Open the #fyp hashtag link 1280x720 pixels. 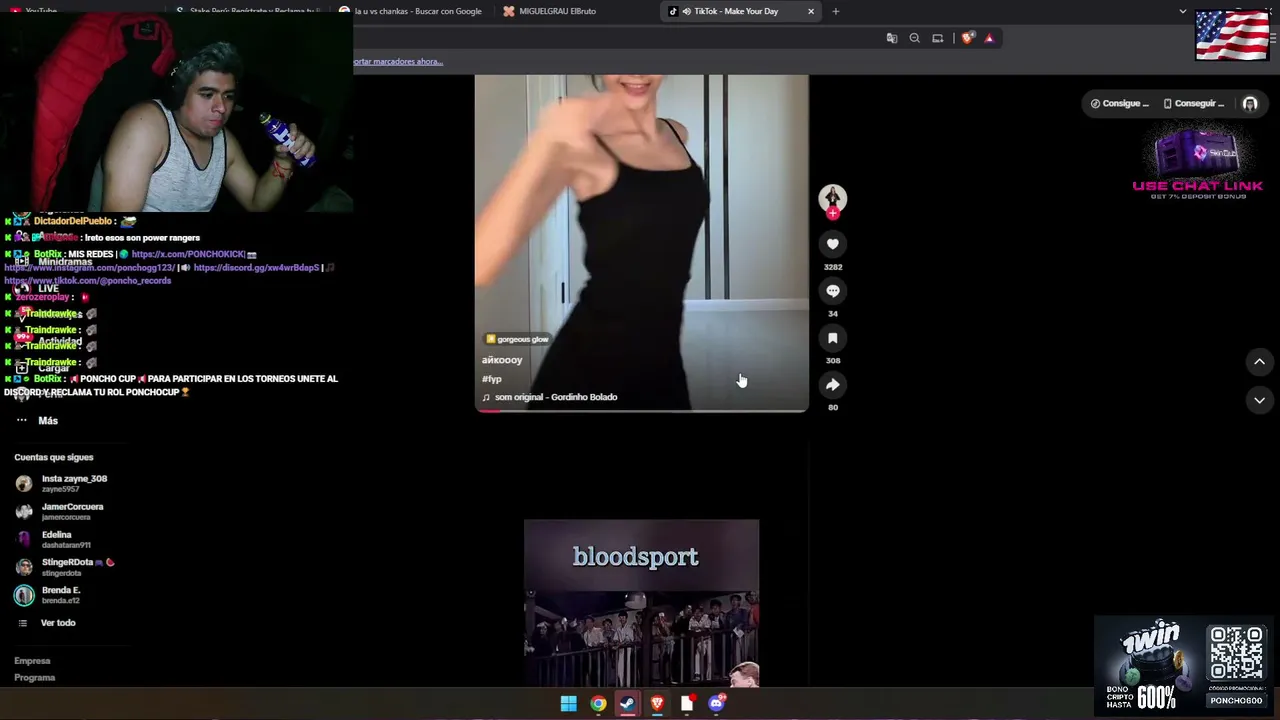pos(491,379)
